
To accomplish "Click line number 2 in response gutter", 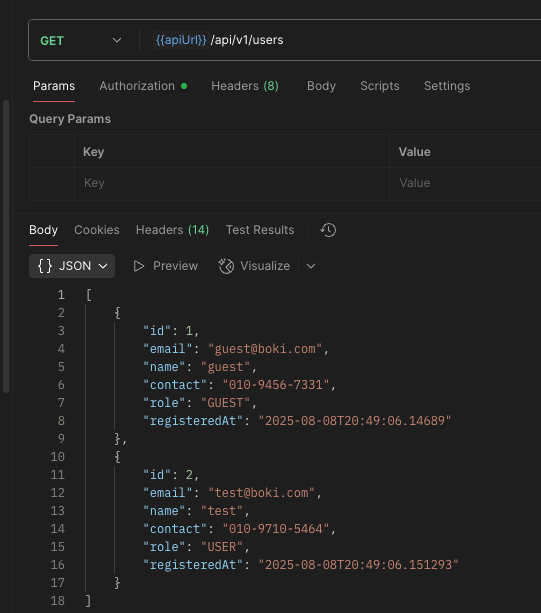I will coord(61,313).
